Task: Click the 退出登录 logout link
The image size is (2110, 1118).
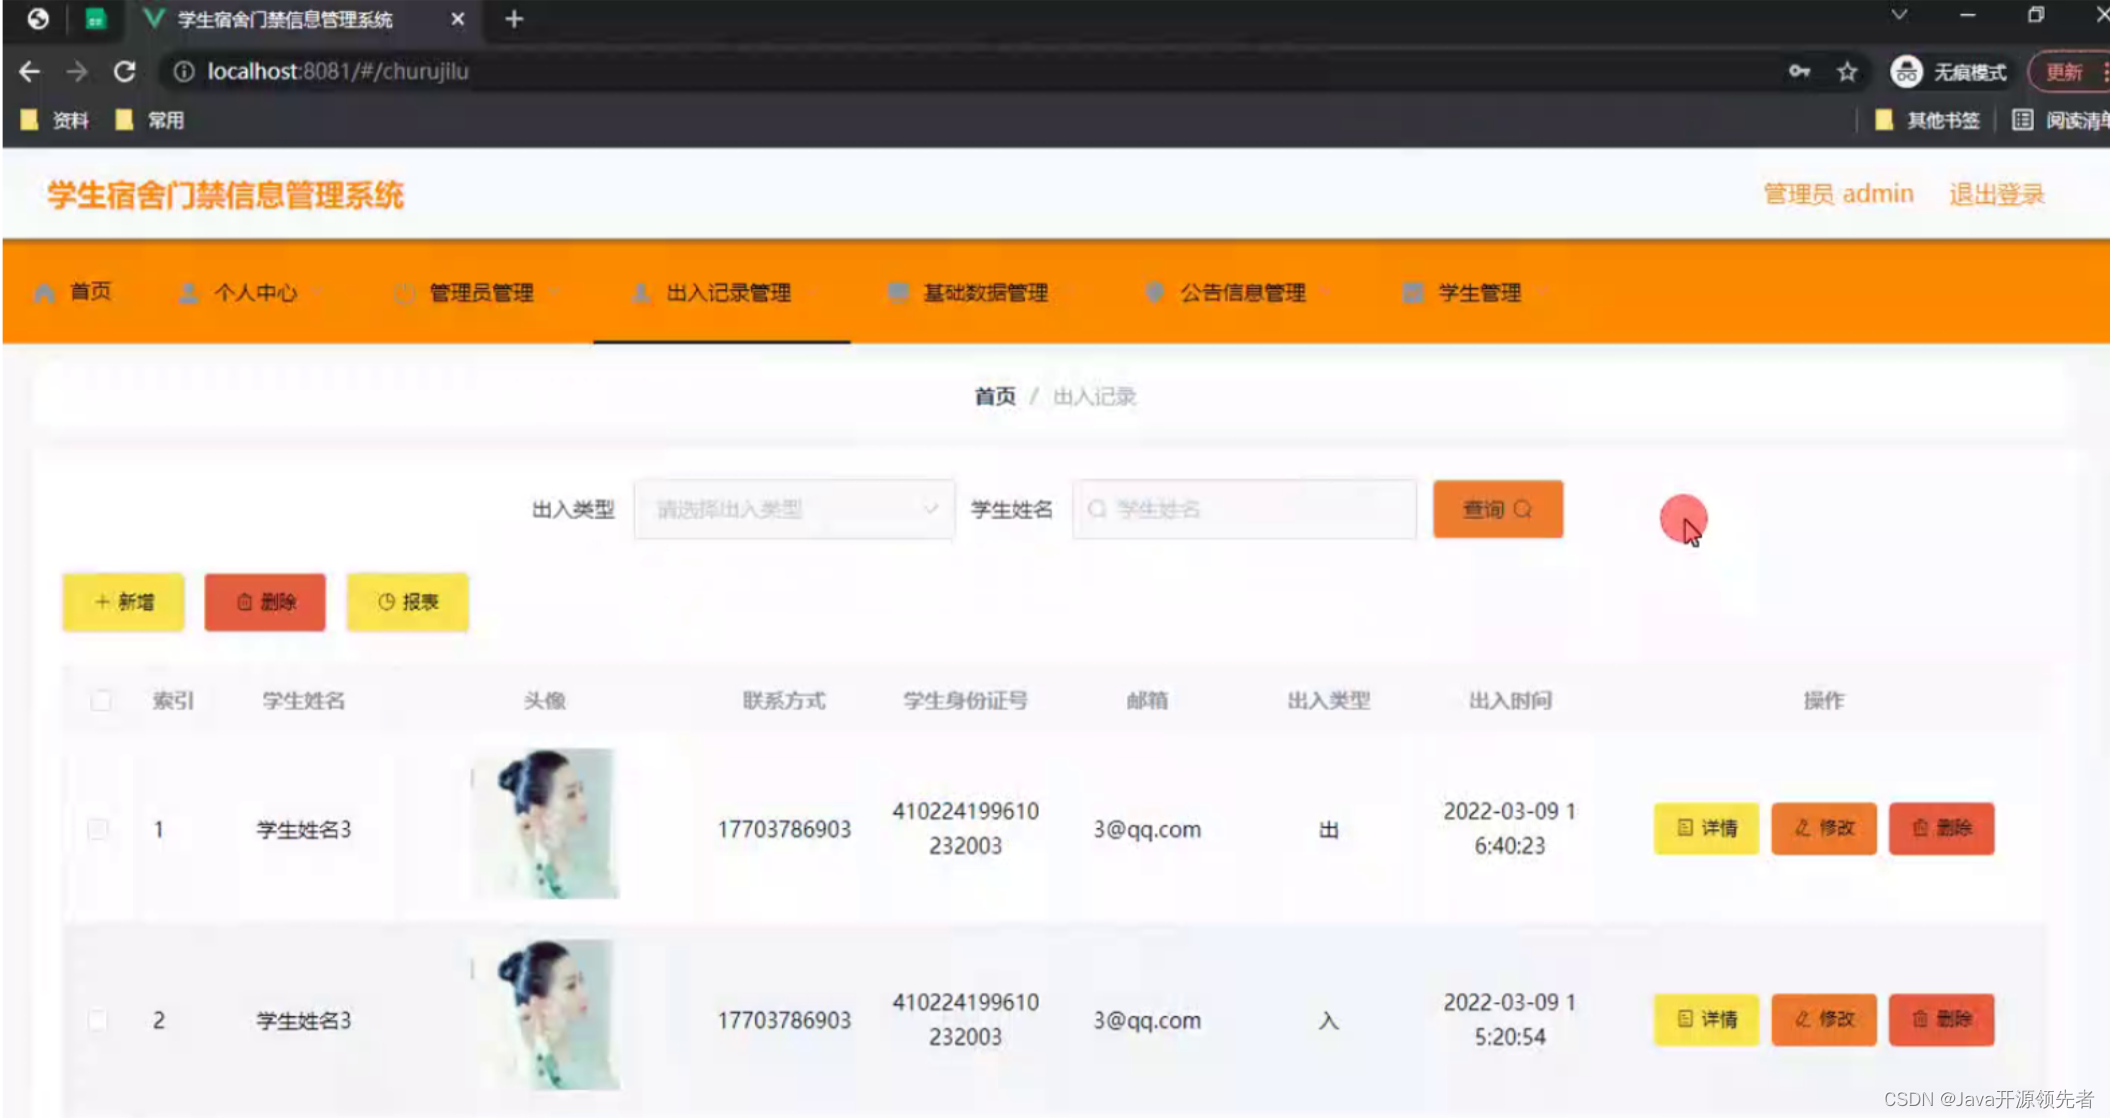Action: click(1996, 194)
